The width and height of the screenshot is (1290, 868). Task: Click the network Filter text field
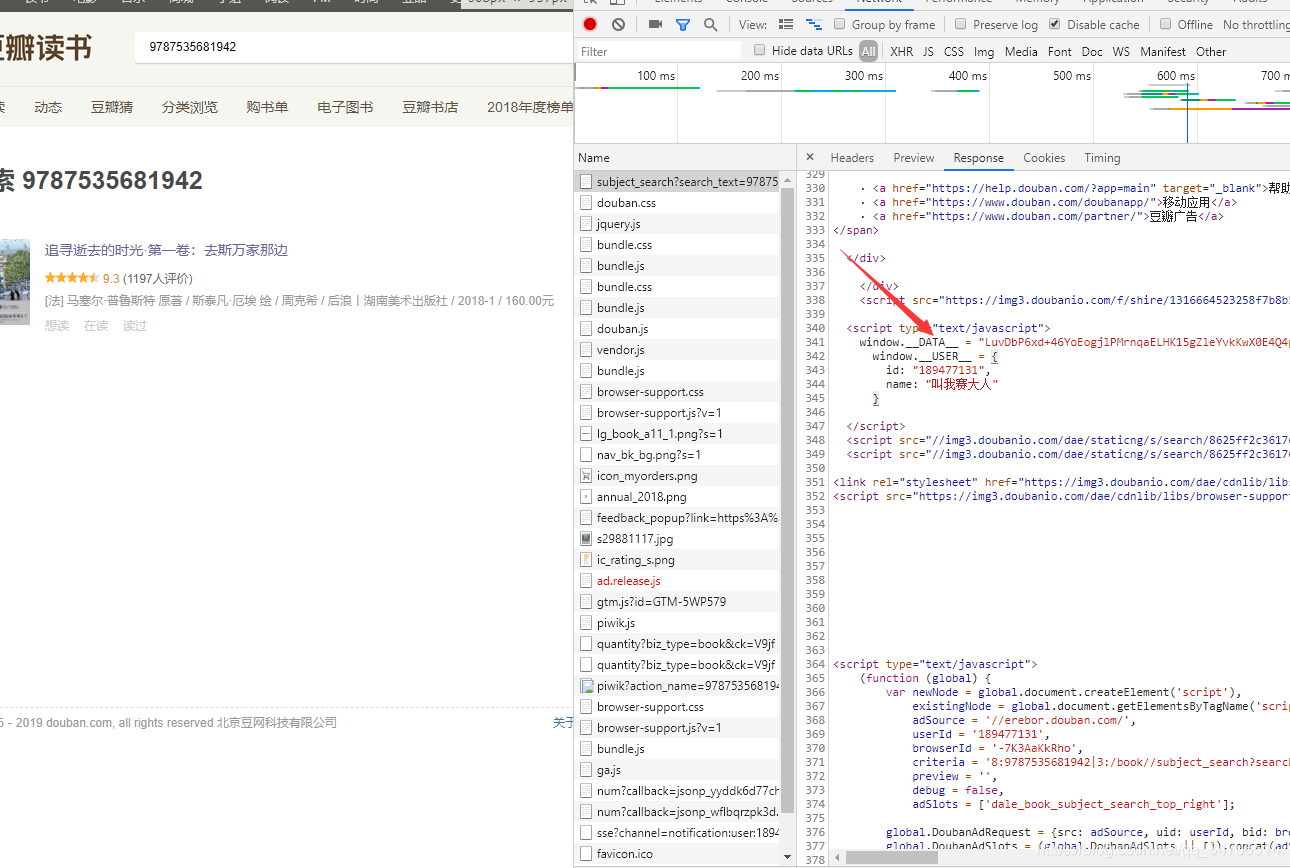(660, 51)
